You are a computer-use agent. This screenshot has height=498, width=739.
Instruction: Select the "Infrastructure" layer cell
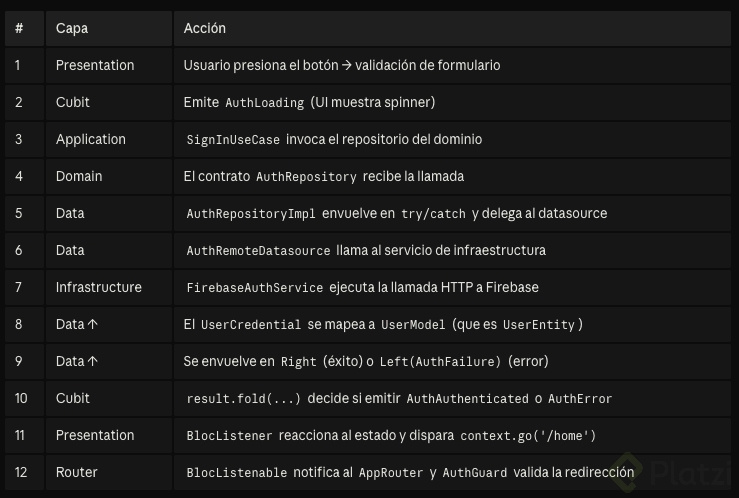coord(99,287)
